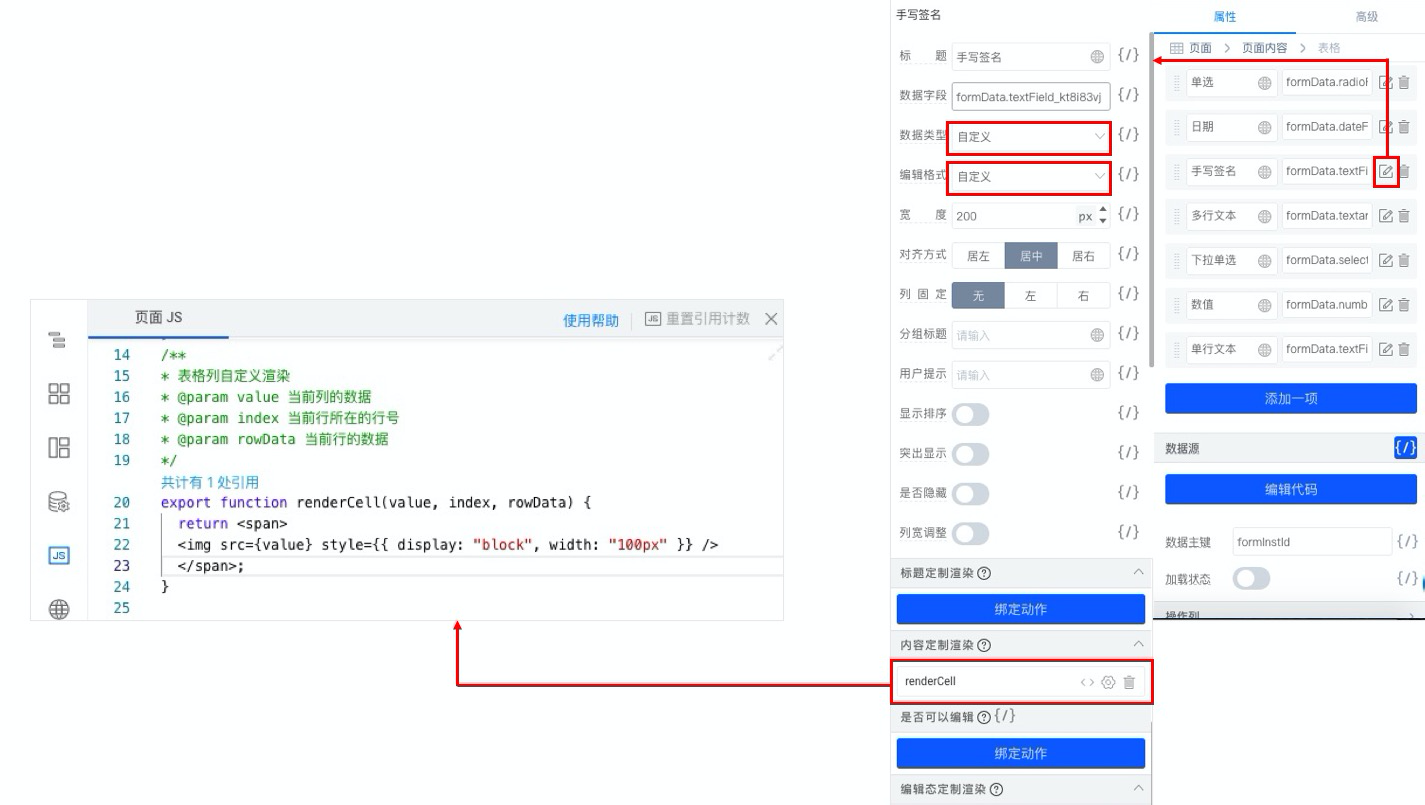Click the 添加一项 button
The width and height of the screenshot is (1425, 805).
coord(1290,398)
